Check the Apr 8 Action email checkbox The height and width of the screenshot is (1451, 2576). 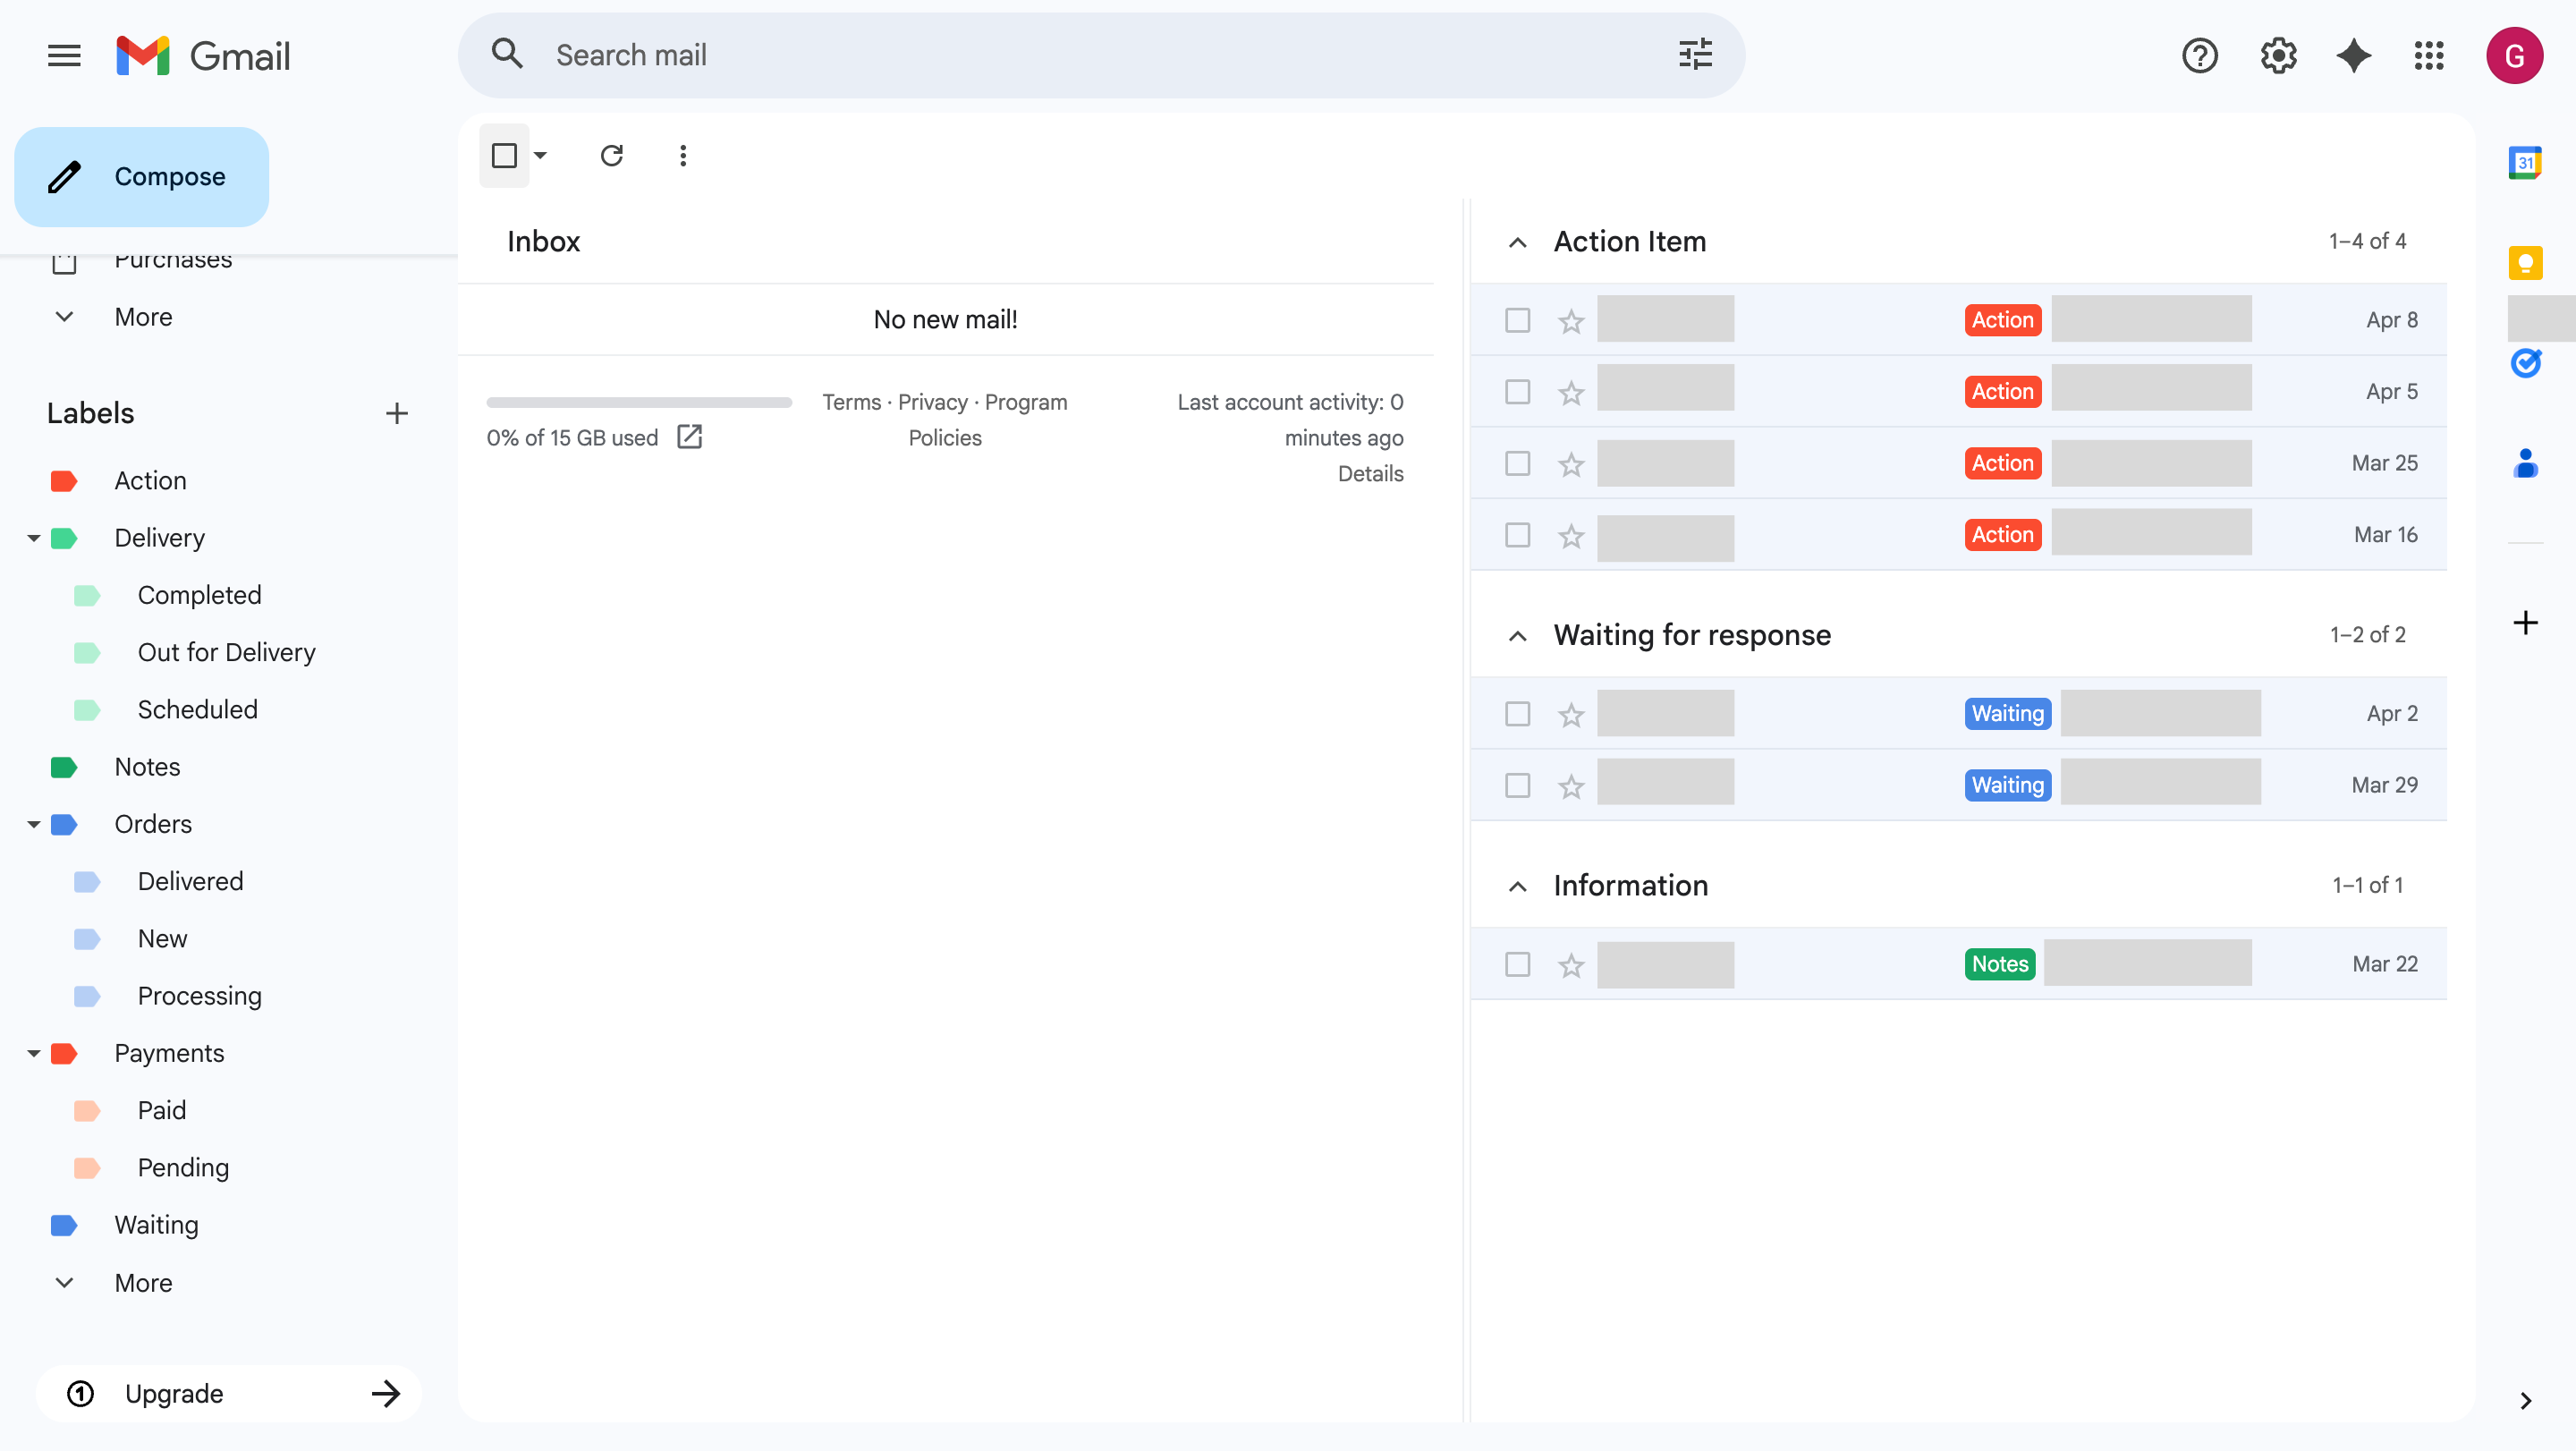pyautogui.click(x=1517, y=320)
